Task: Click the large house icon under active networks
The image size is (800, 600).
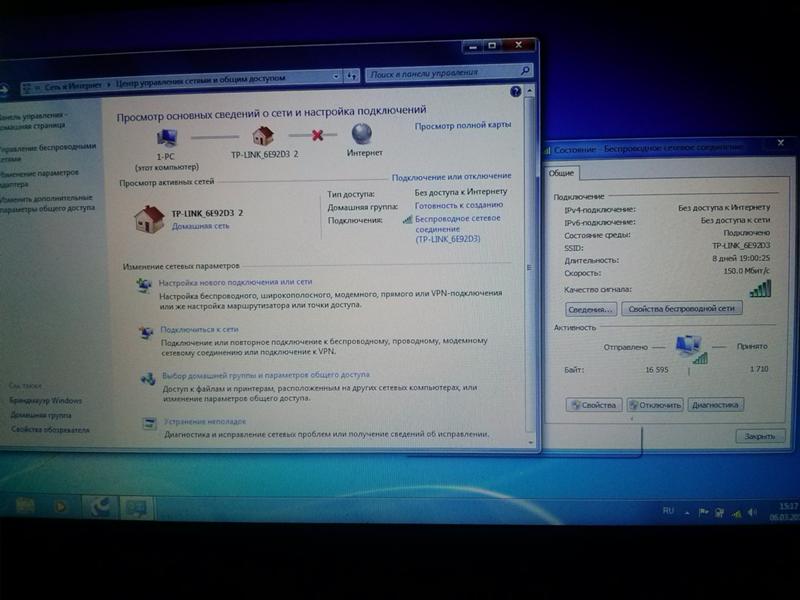Action: [x=149, y=219]
